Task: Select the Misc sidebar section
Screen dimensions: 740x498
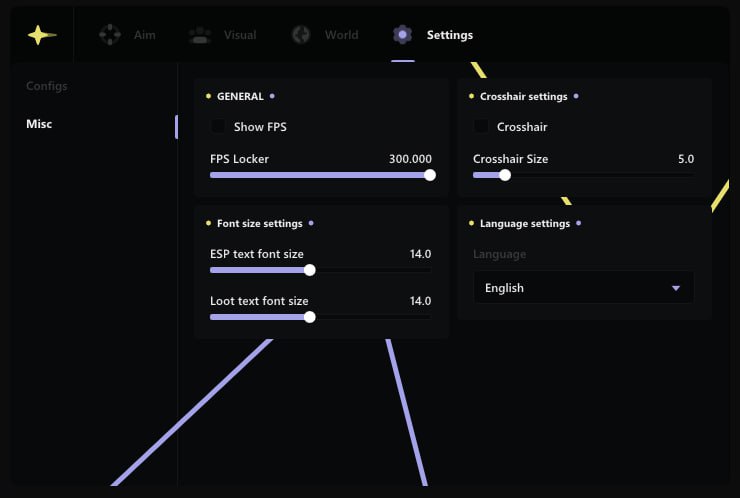Action: [39, 124]
